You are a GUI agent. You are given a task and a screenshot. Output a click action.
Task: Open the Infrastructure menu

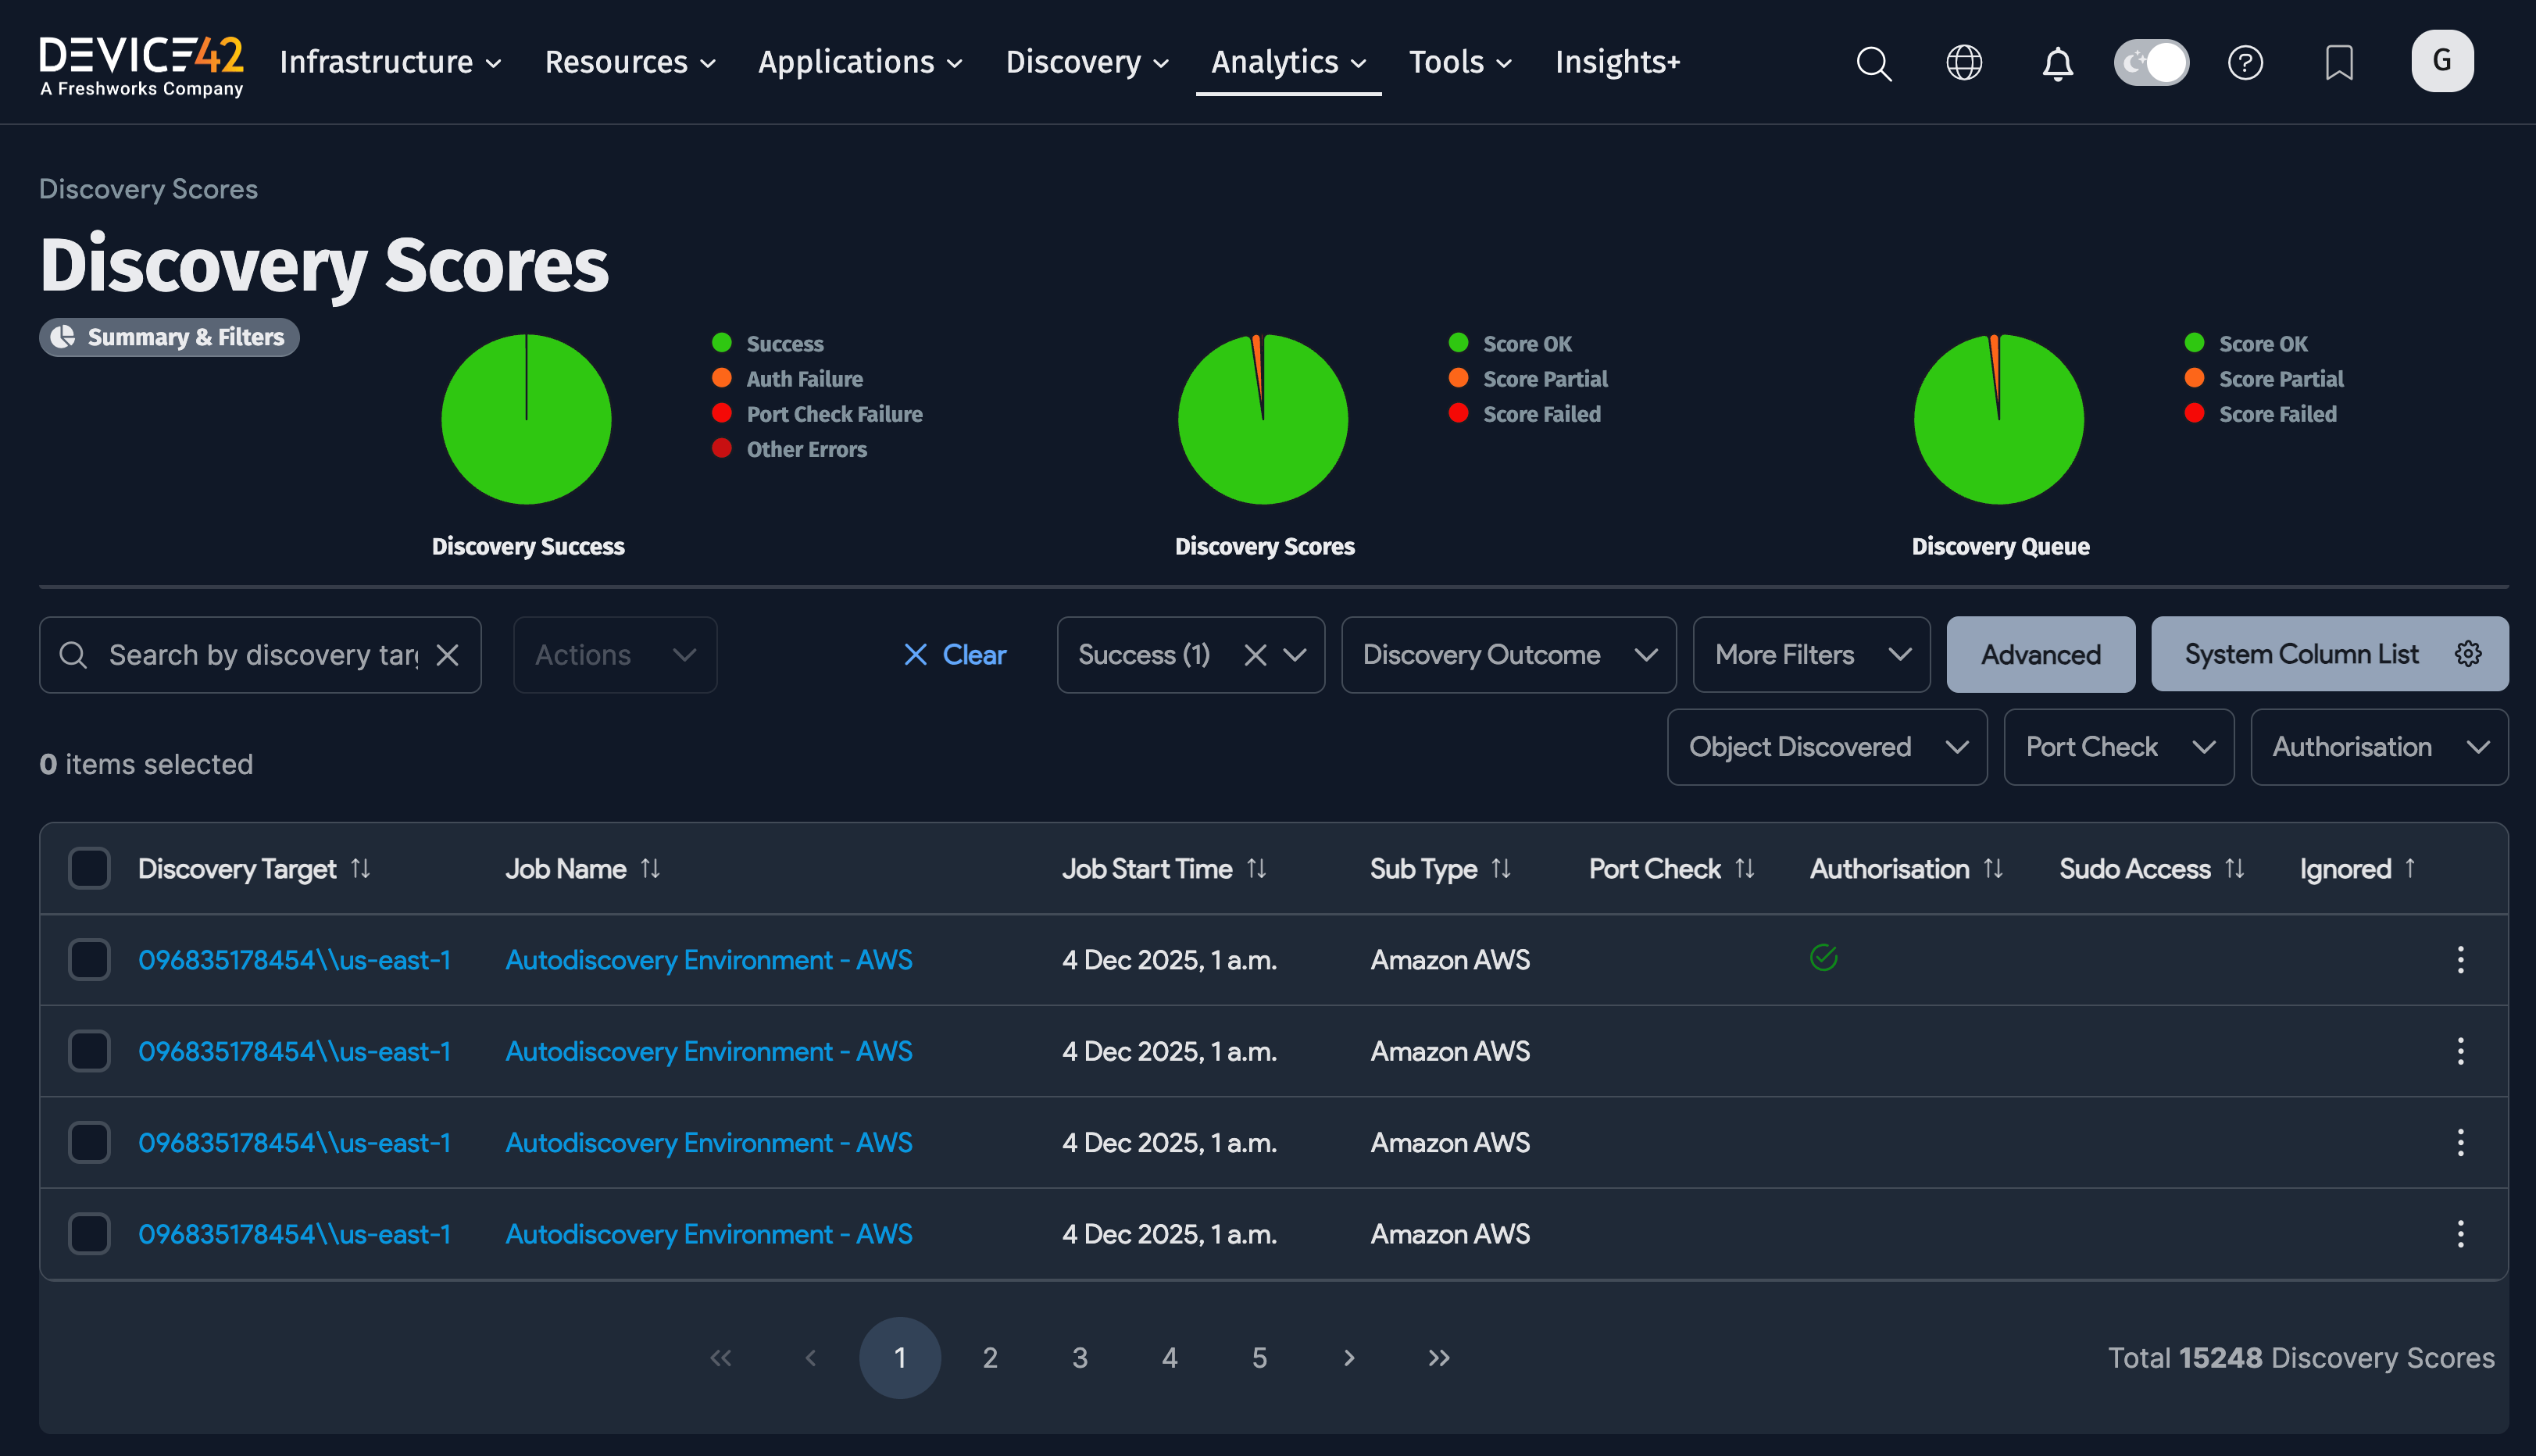pos(390,62)
